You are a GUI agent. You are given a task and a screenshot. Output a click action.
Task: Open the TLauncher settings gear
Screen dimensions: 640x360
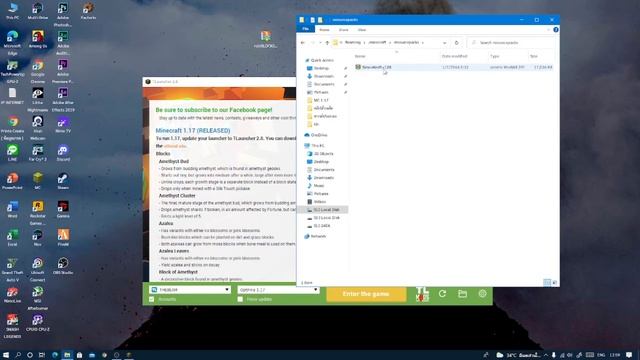tap(482, 293)
